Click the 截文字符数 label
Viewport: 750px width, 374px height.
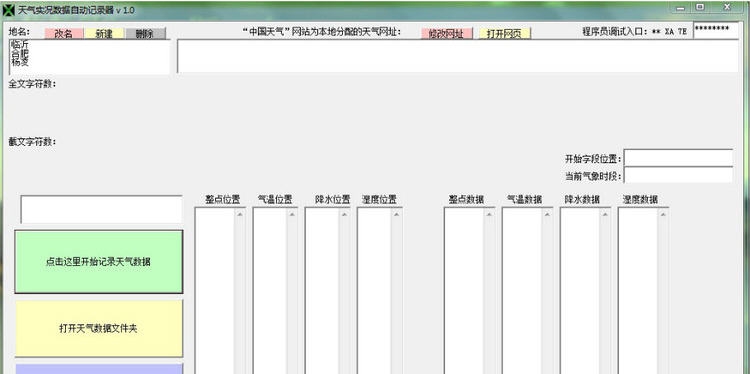tap(33, 142)
